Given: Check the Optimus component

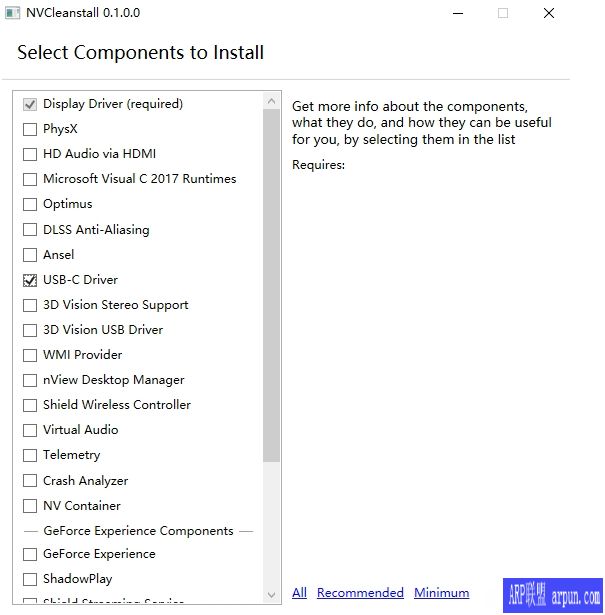Looking at the screenshot, I should point(30,204).
